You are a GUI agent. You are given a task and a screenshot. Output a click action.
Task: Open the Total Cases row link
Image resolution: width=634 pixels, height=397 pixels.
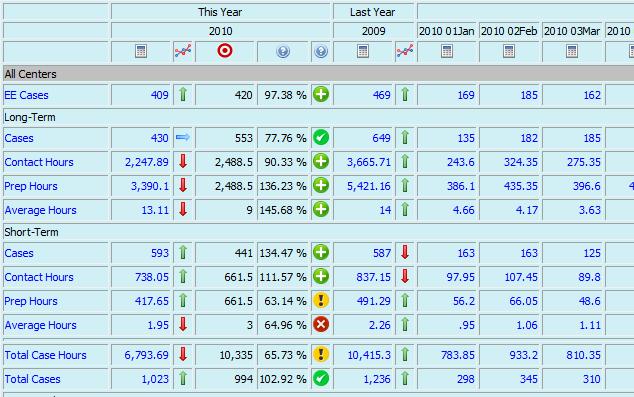click(32, 379)
